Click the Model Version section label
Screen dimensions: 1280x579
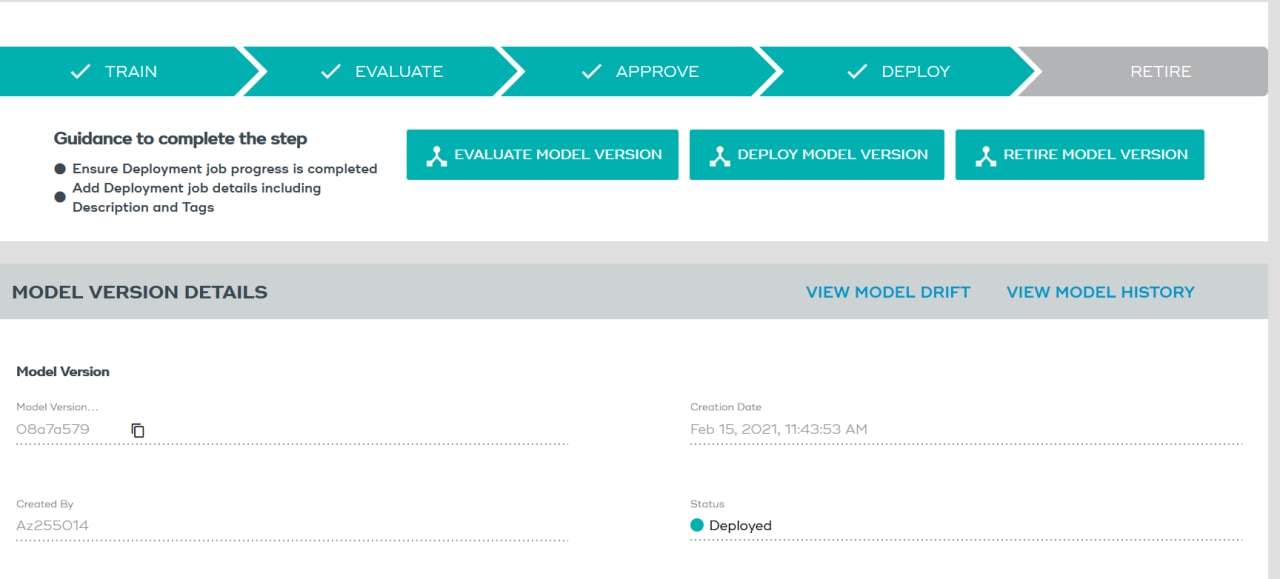coord(63,371)
